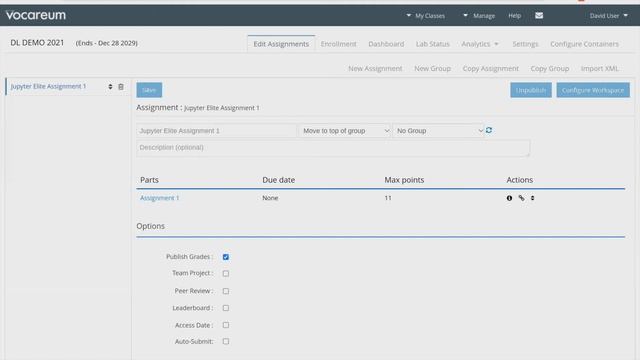Switch to the Dashboard tab
The width and height of the screenshot is (640, 360).
(386, 44)
